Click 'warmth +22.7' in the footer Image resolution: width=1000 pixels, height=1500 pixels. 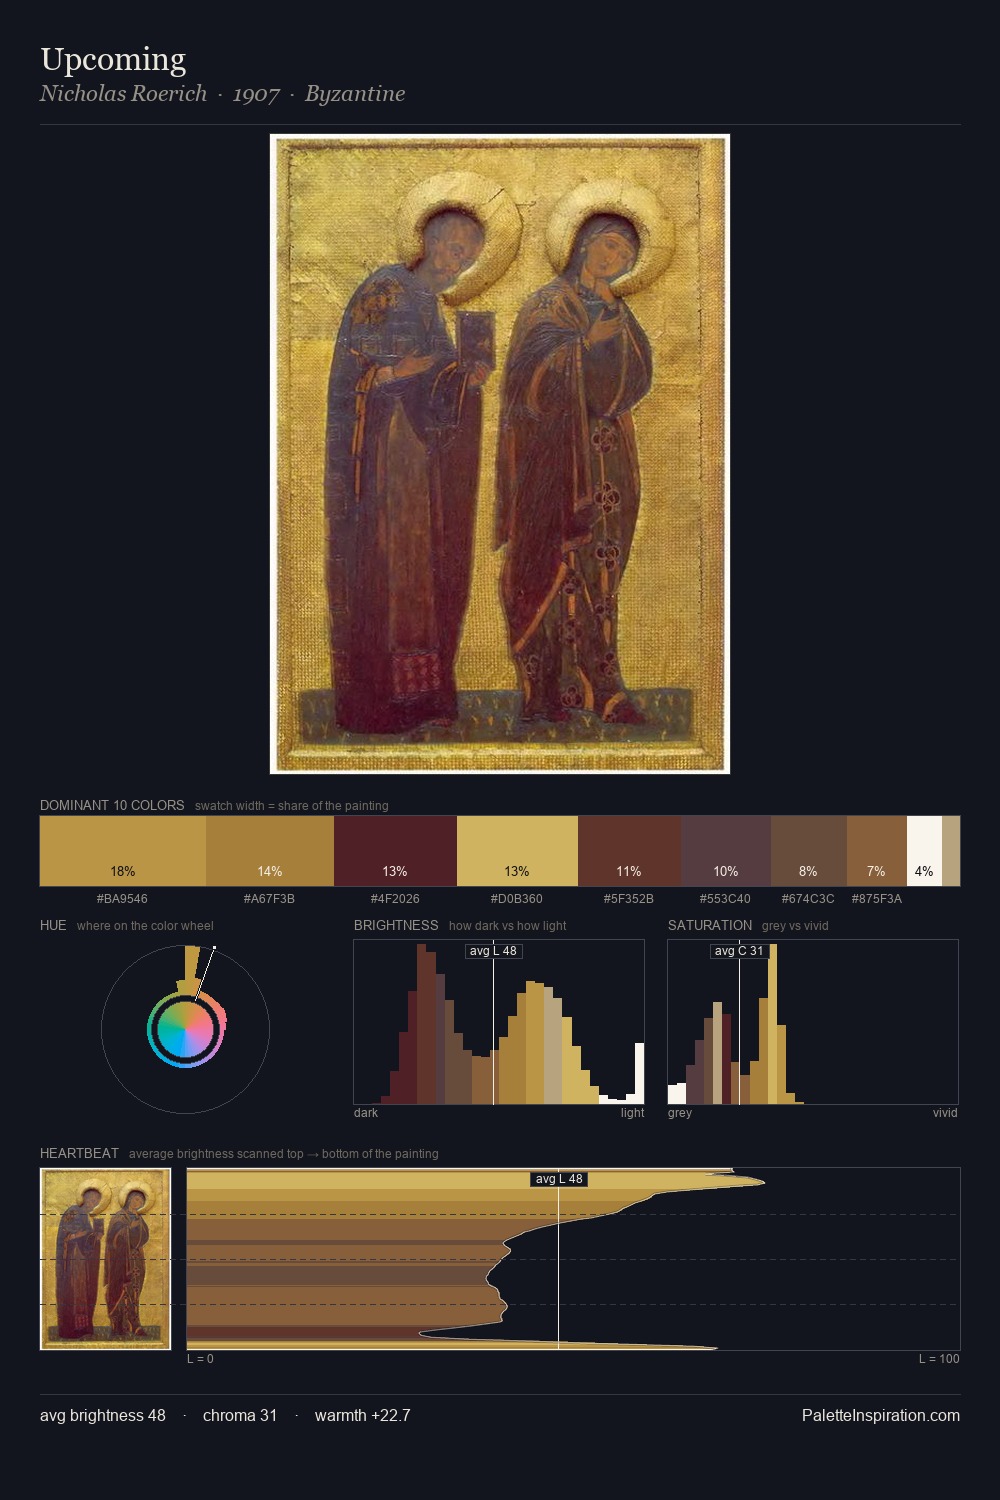point(363,1415)
